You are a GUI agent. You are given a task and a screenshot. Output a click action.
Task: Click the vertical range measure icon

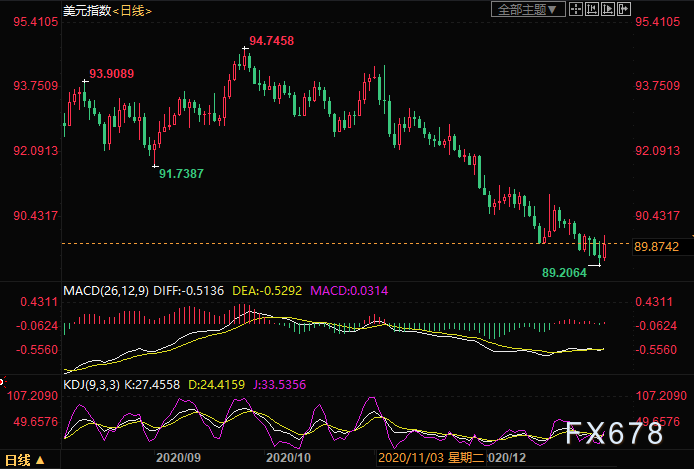[592, 10]
